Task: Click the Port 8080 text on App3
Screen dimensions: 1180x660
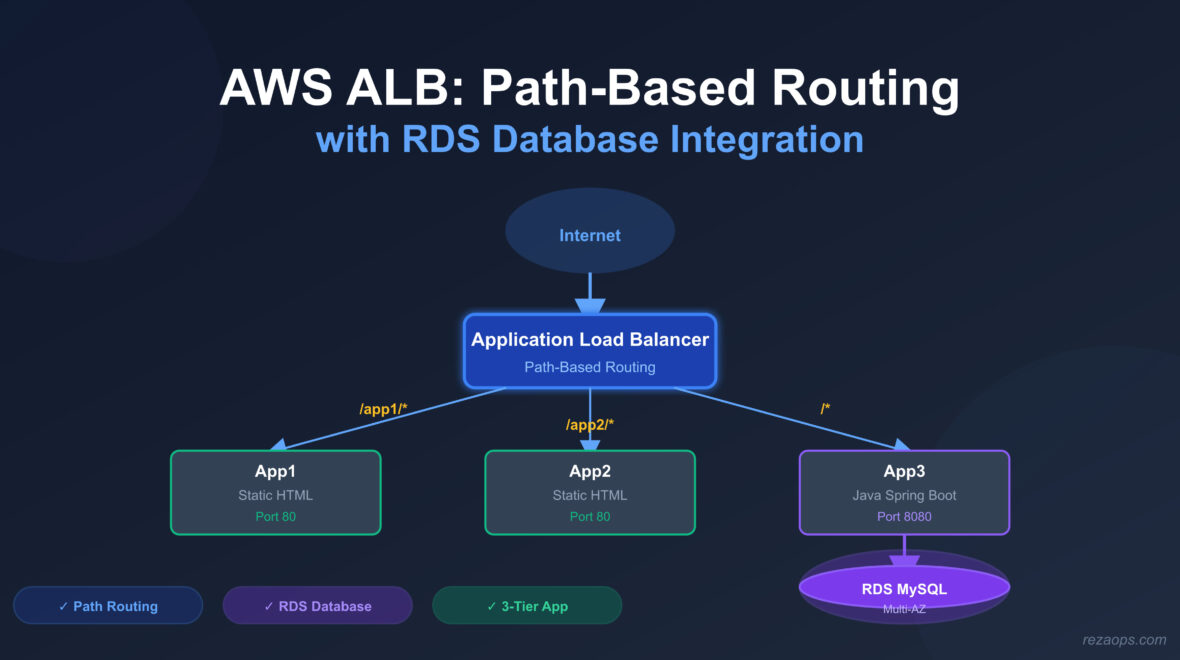Action: [903, 516]
